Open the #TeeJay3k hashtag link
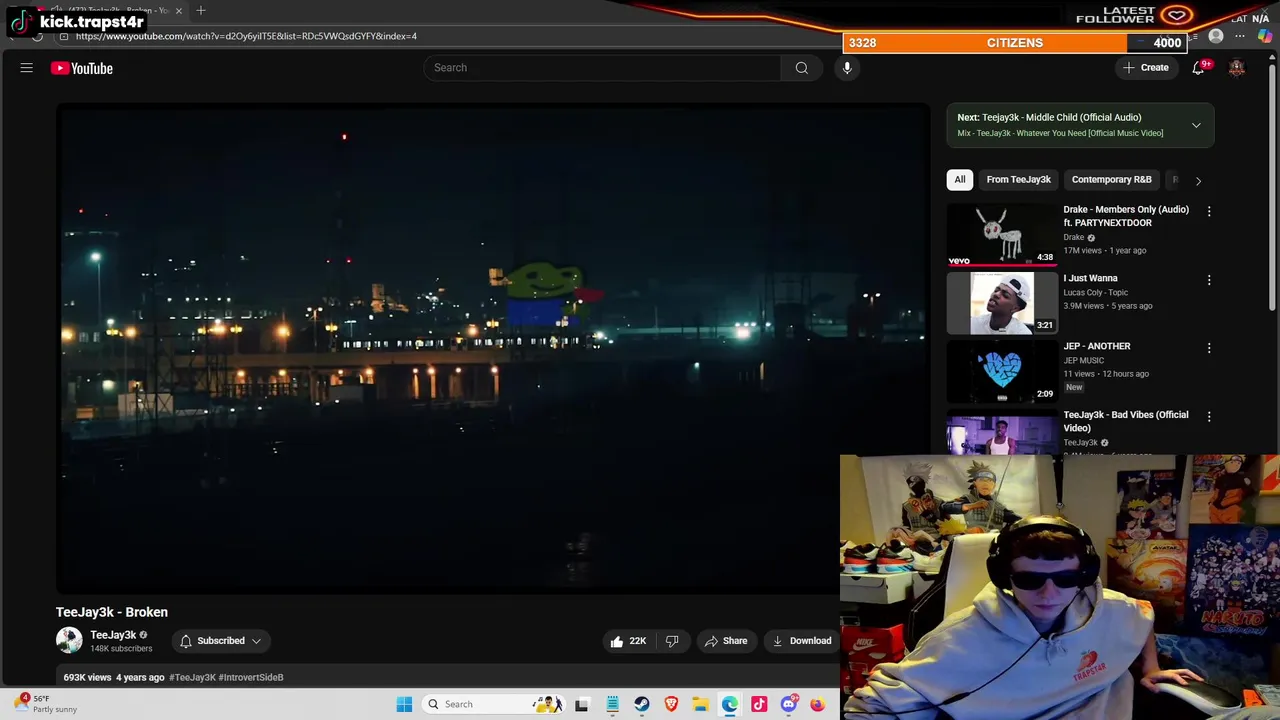This screenshot has height=720, width=1280. (192, 677)
